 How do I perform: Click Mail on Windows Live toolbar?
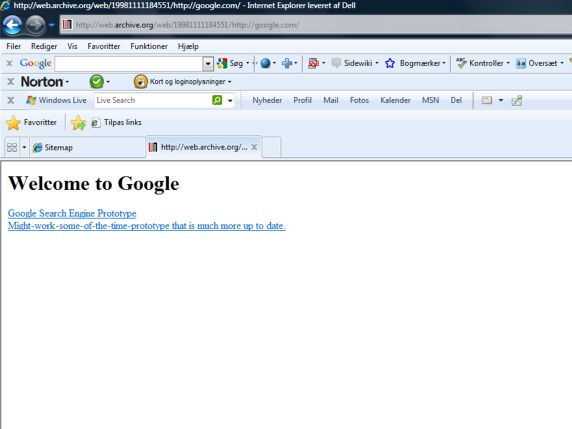(331, 100)
